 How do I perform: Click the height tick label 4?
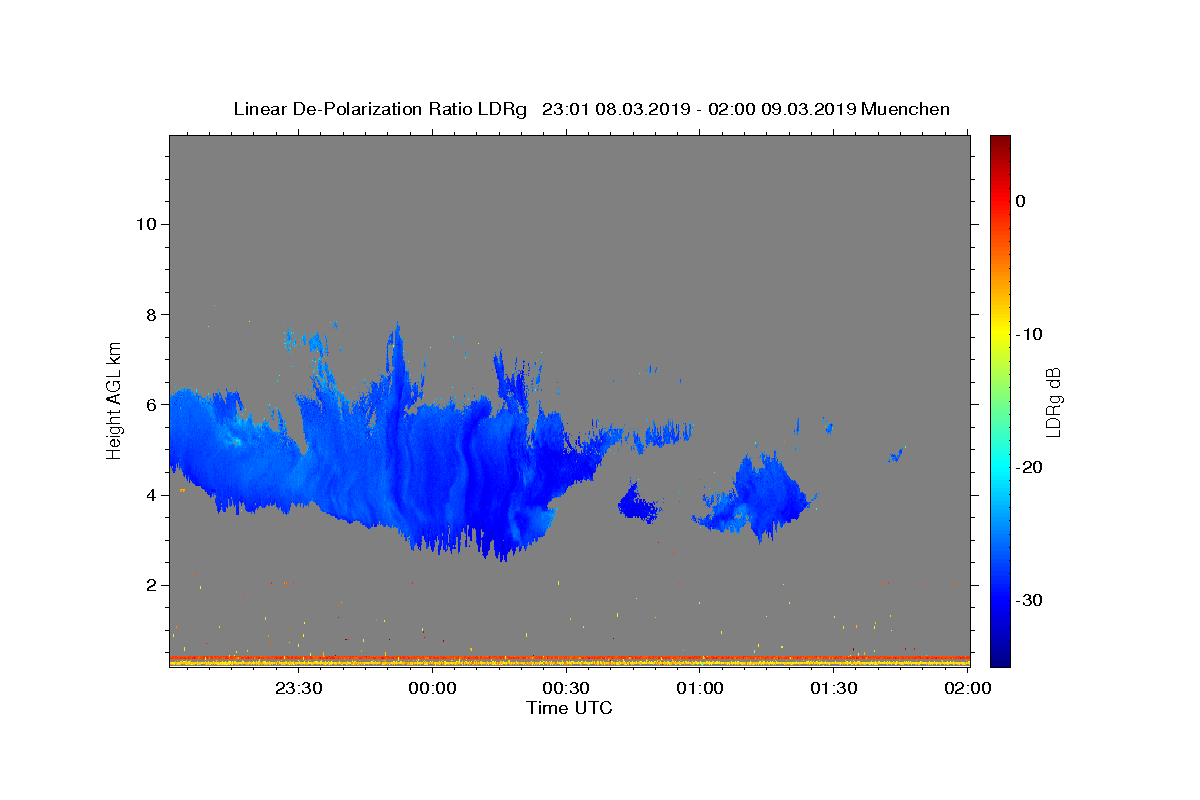[x=150, y=494]
